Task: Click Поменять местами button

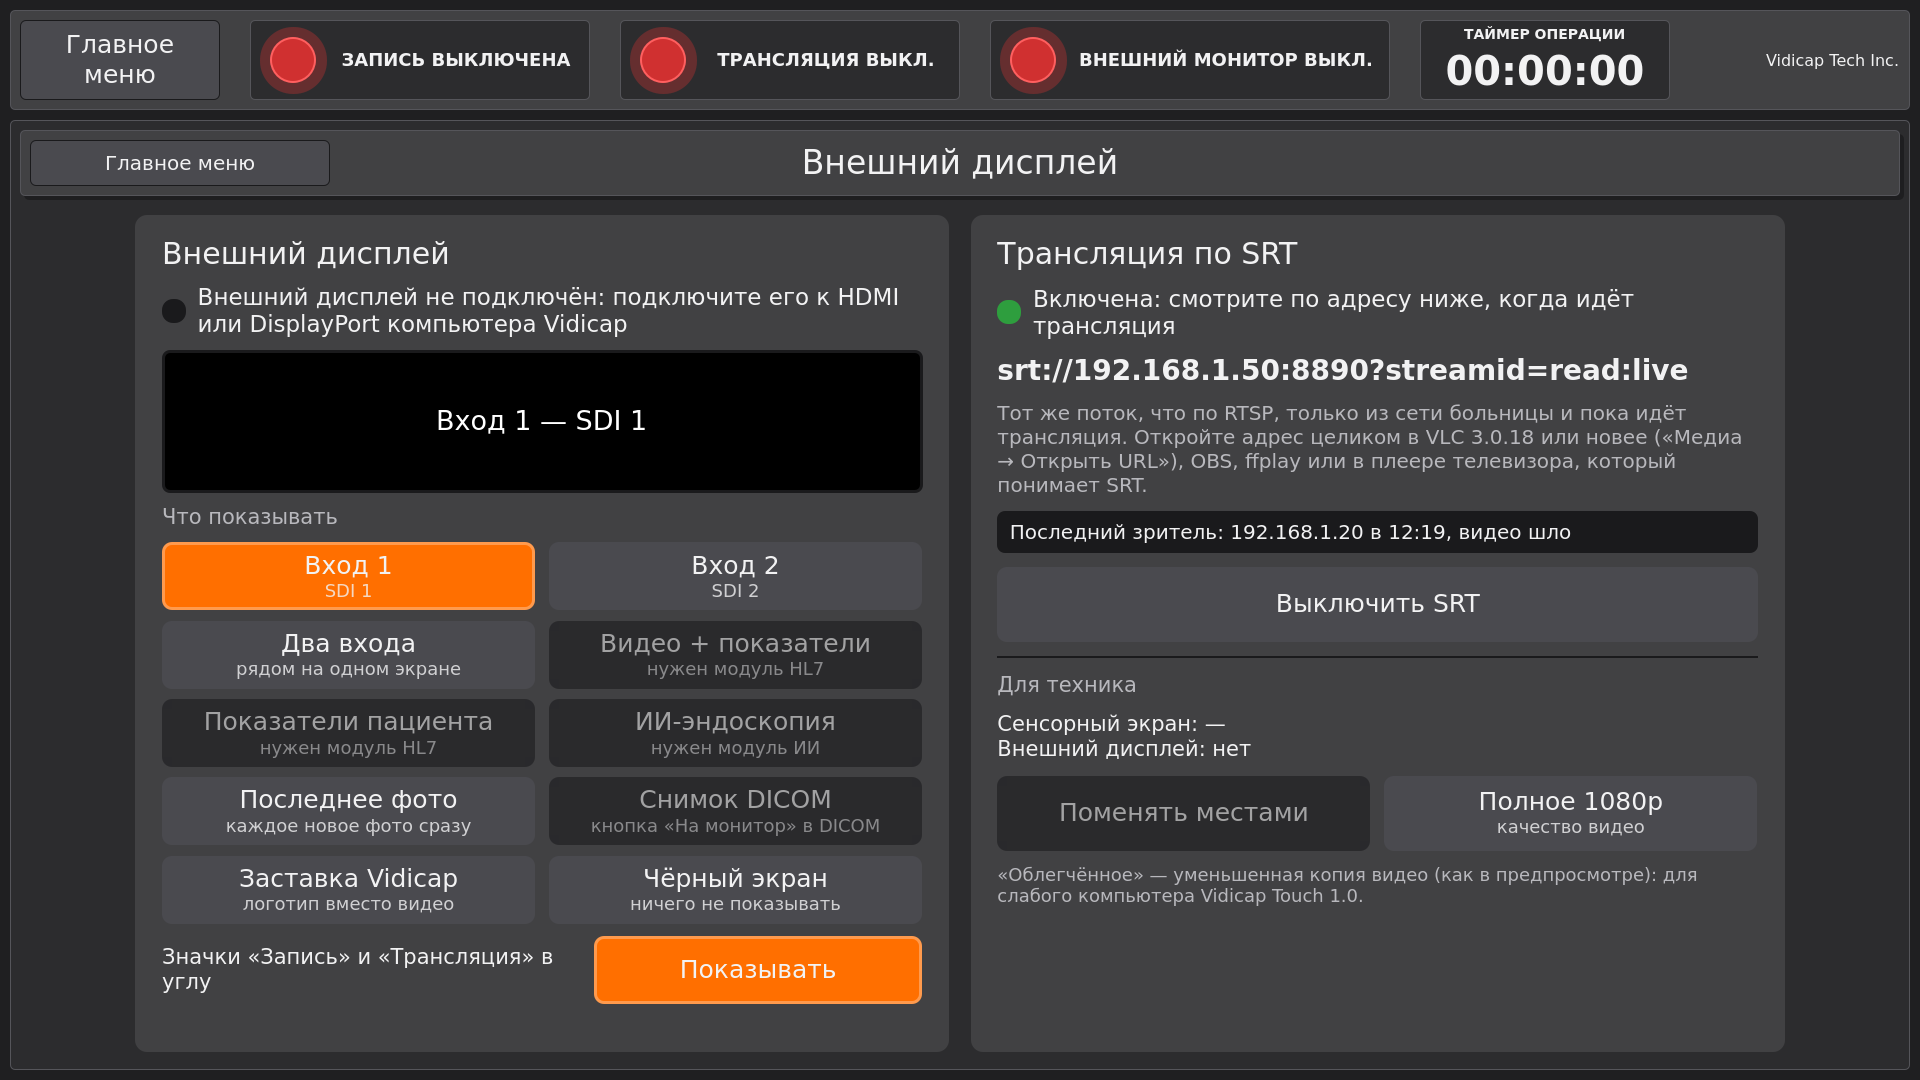Action: (1183, 813)
